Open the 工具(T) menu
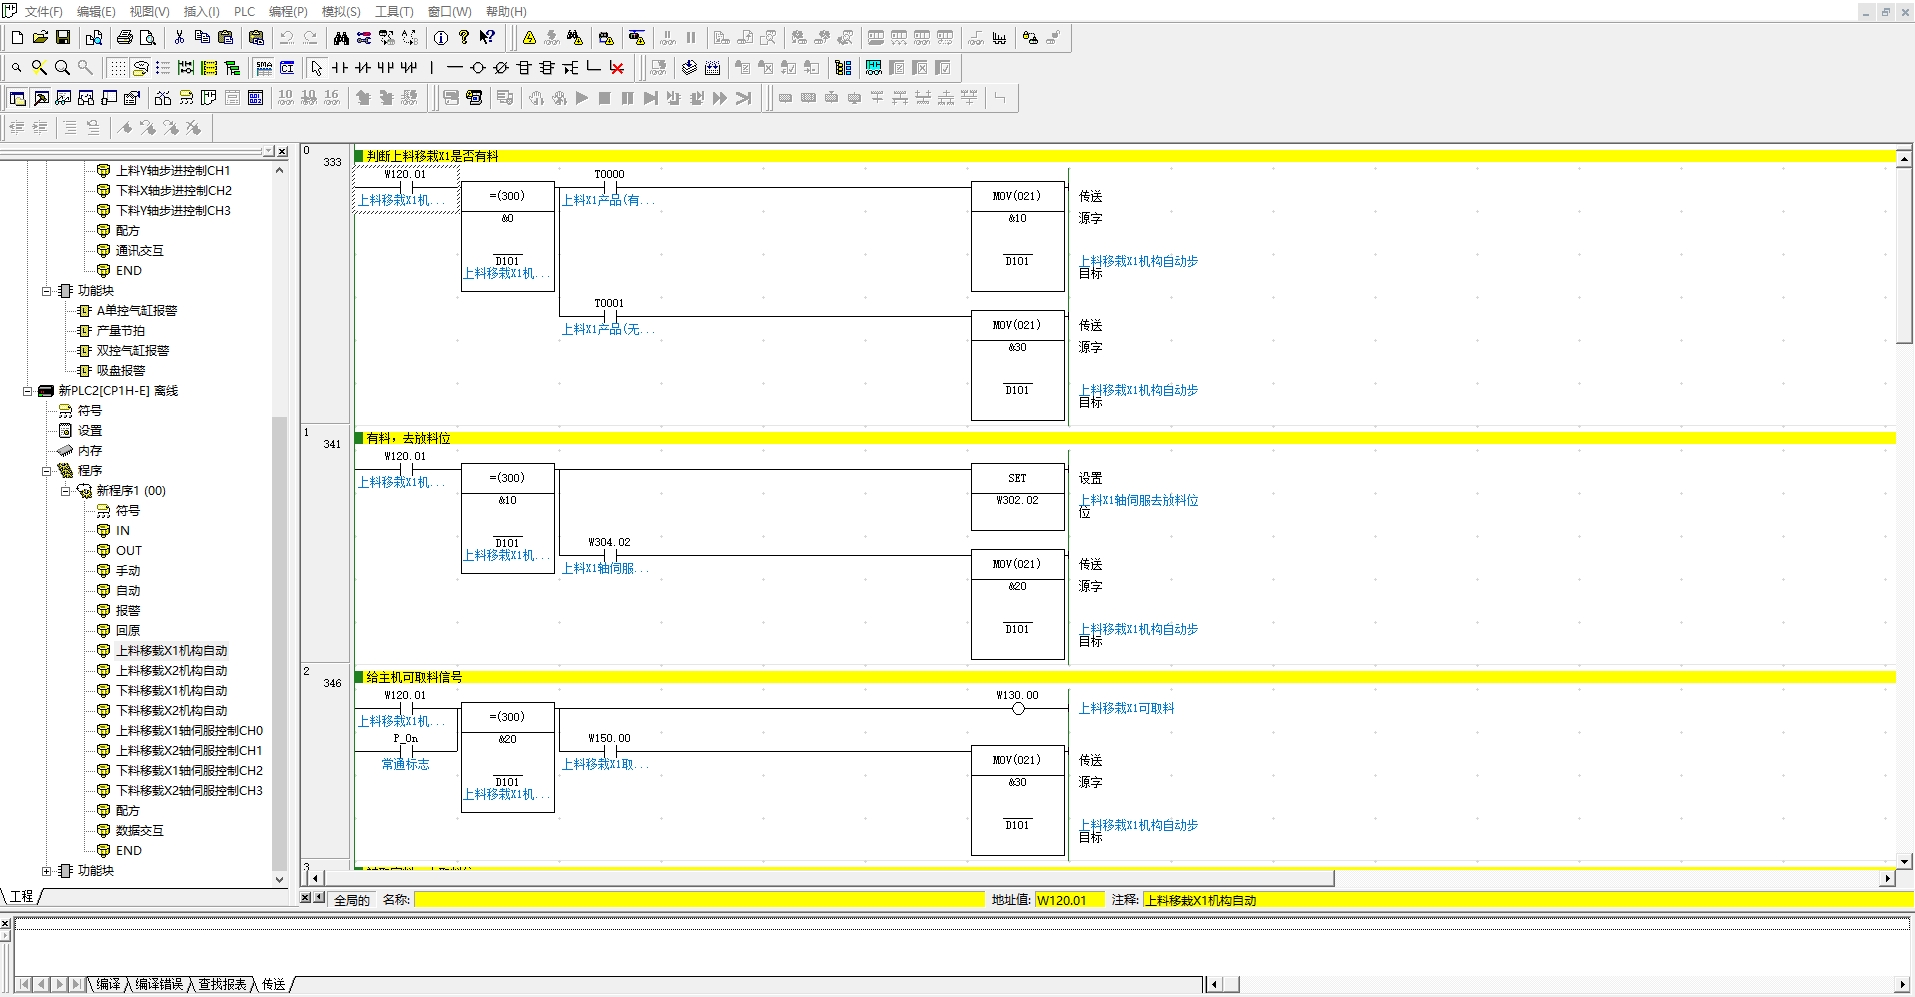The image size is (1915, 997). tap(394, 12)
